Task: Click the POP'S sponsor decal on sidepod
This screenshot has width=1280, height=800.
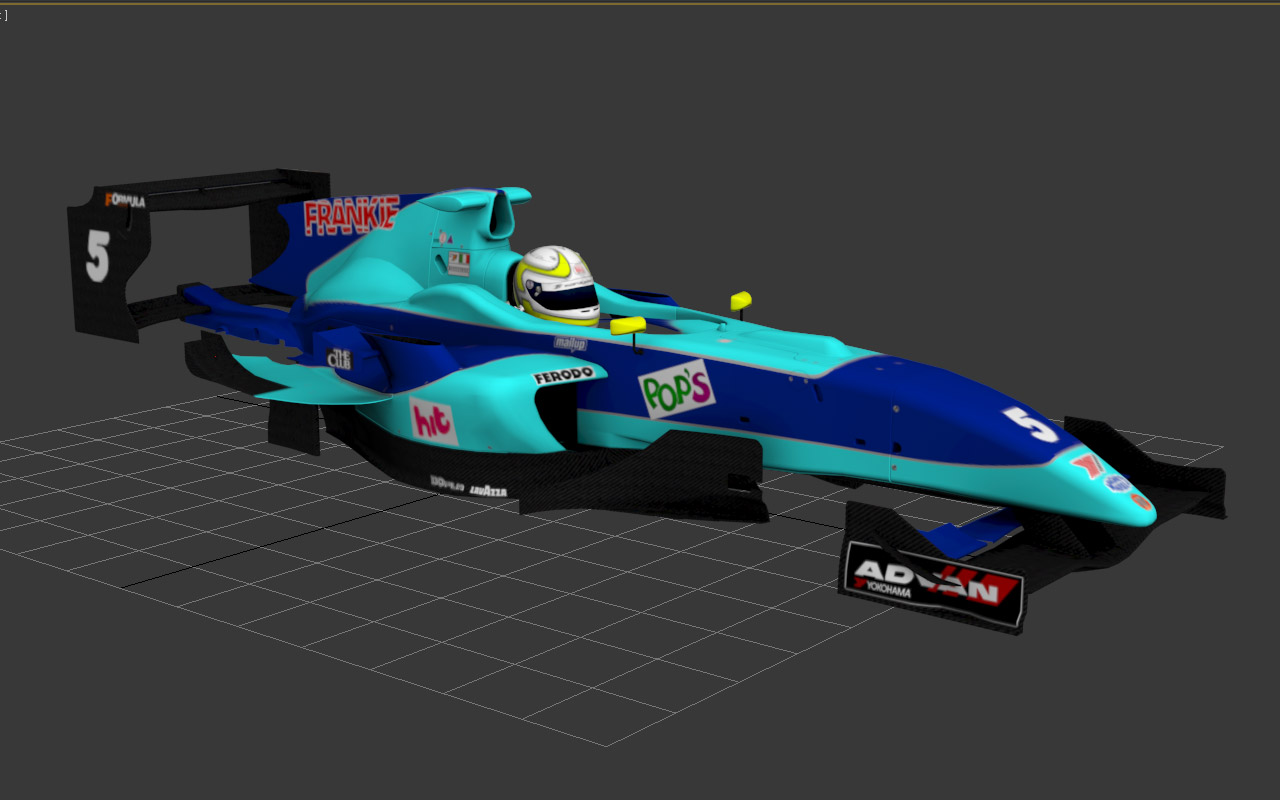Action: pyautogui.click(x=677, y=388)
